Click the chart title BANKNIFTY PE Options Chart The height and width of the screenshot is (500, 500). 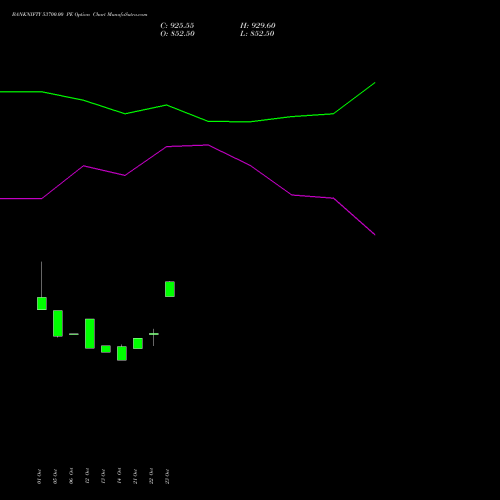[x=79, y=15]
